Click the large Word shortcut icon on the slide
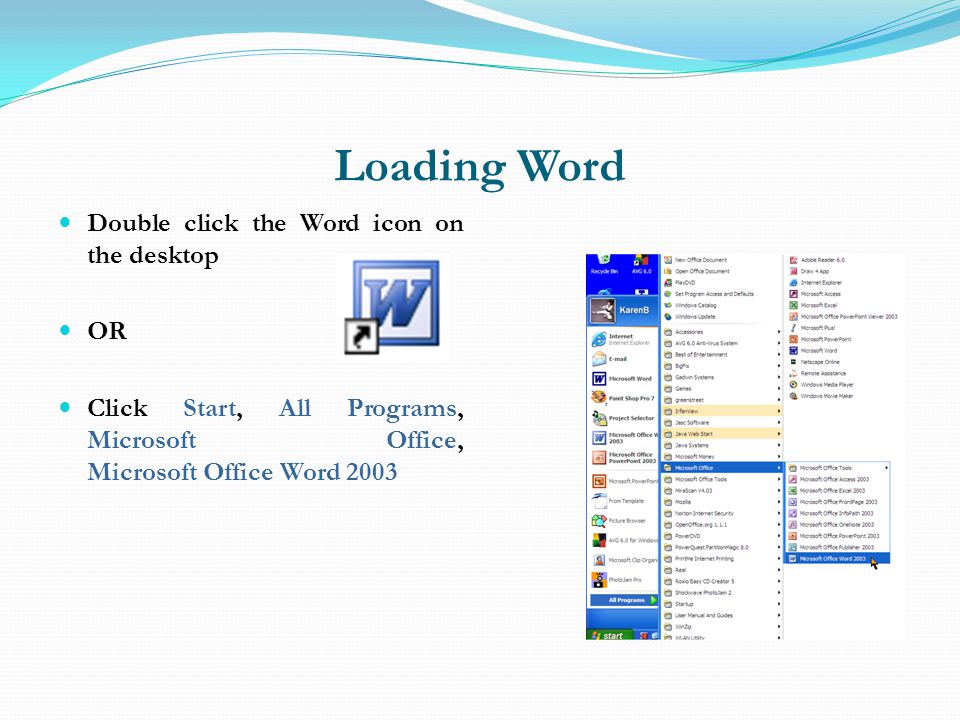The image size is (960, 720). 392,307
